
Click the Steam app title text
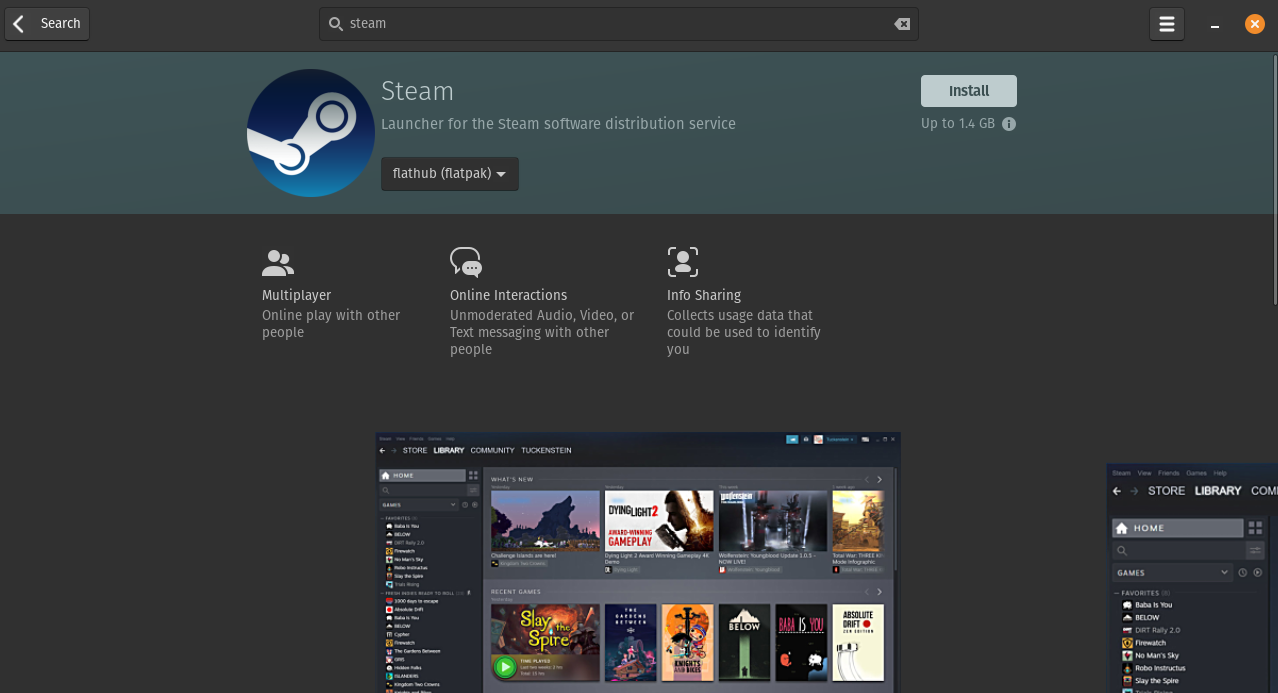click(417, 91)
